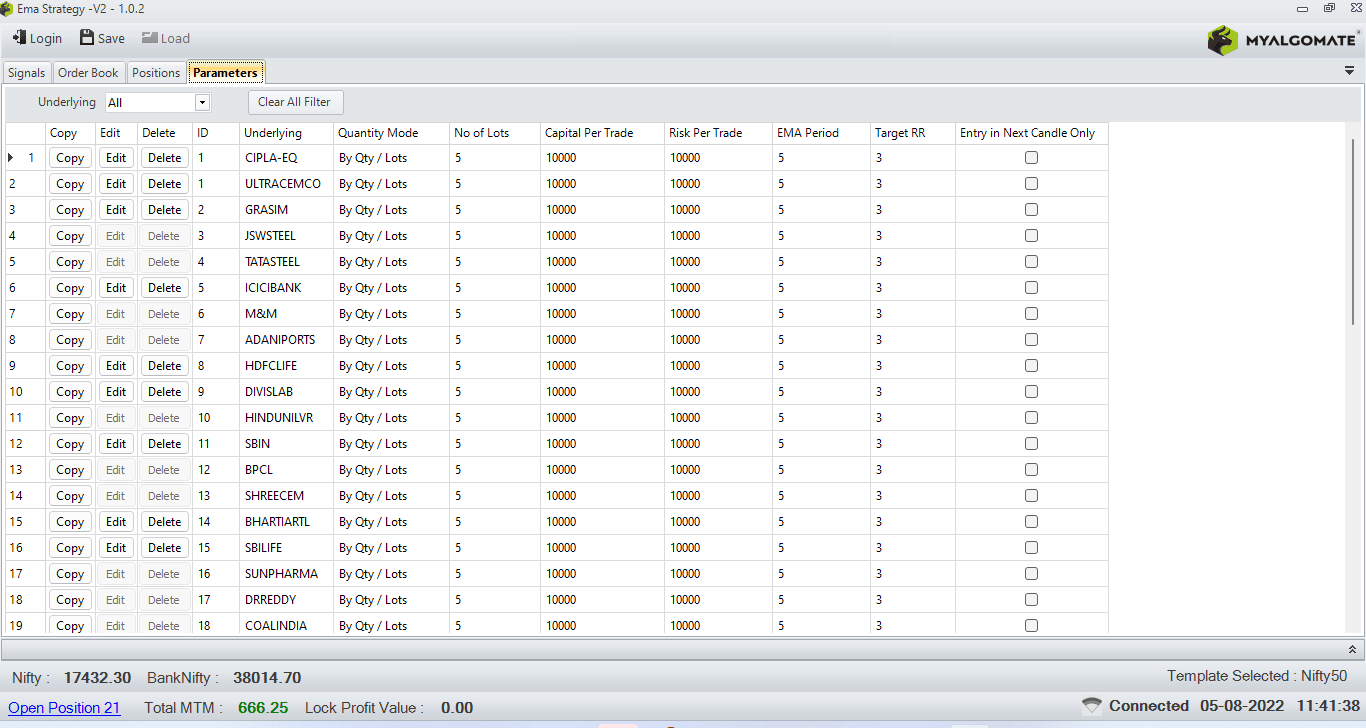The image size is (1366, 728).
Task: Click Edit for ICICIBANK row
Action: (116, 288)
